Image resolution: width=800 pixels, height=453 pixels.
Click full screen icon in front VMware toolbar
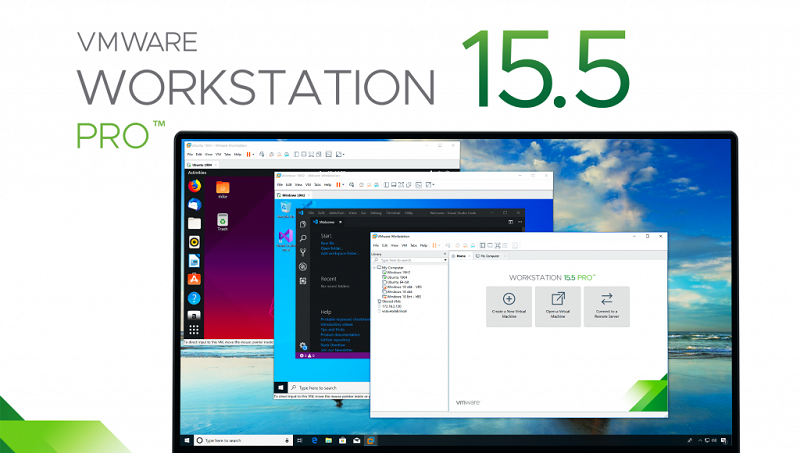[497, 245]
